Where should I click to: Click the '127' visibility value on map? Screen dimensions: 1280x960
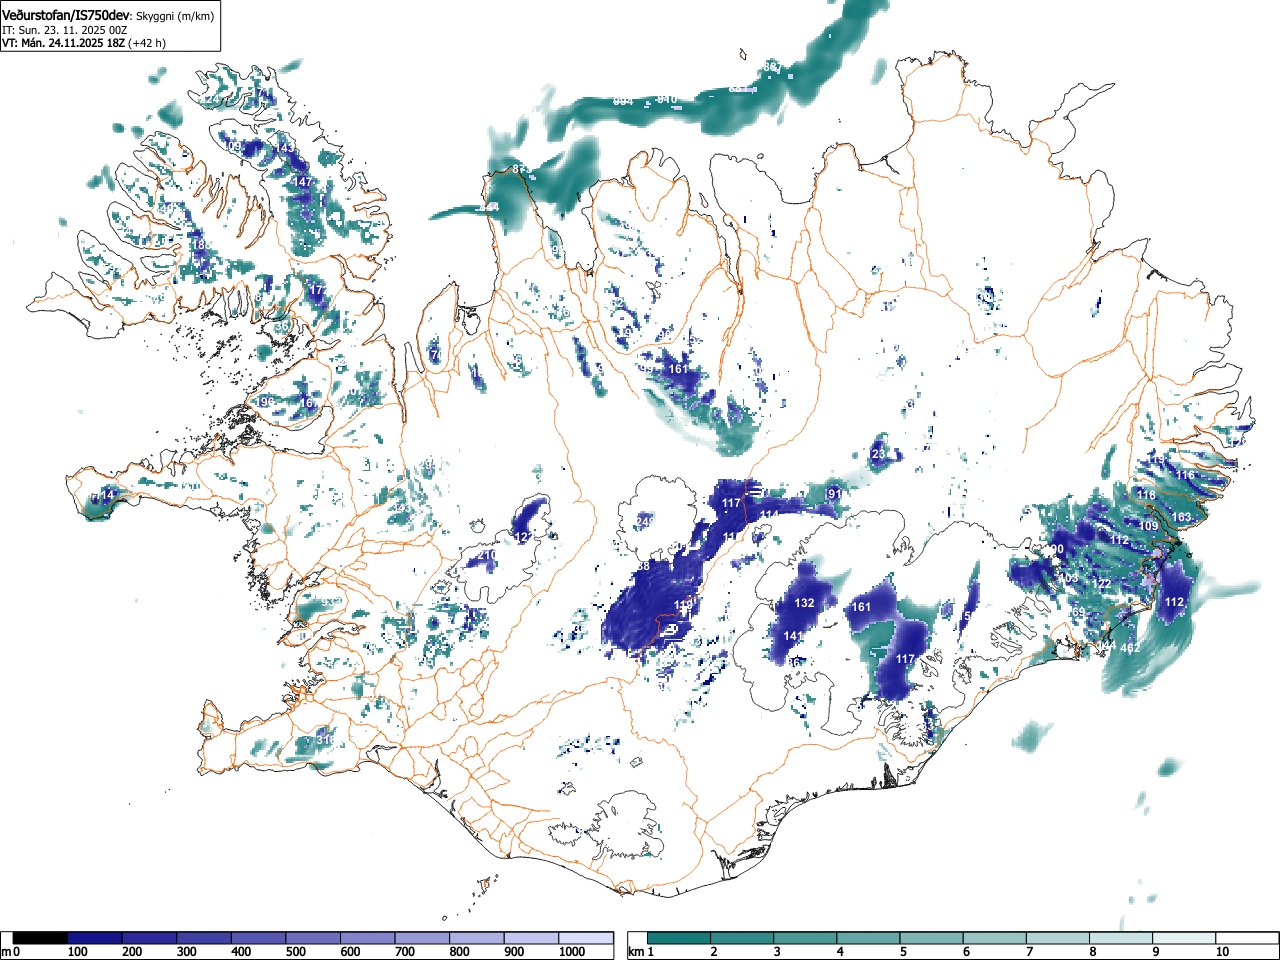click(523, 537)
